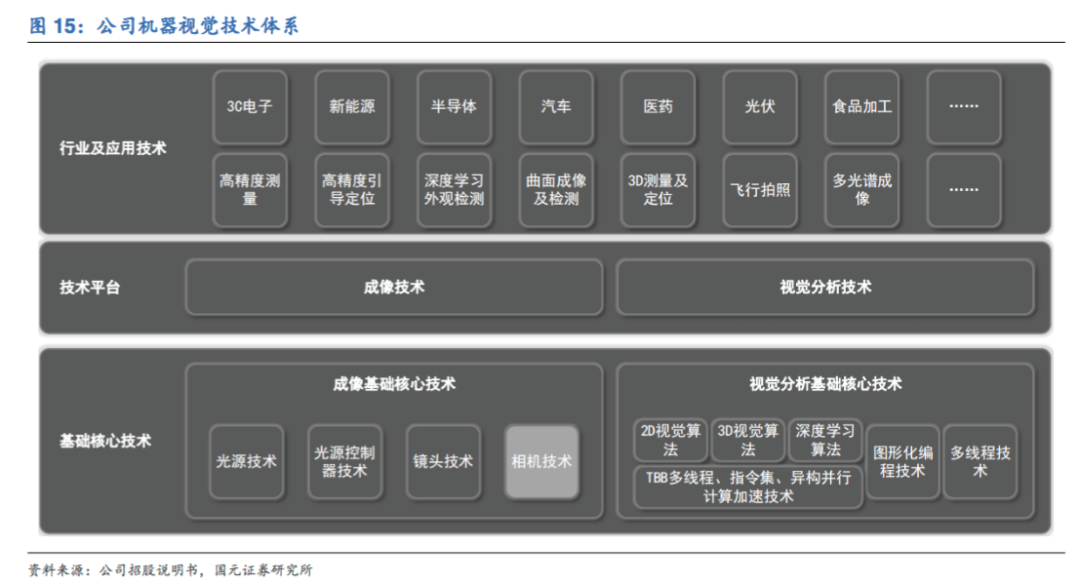The image size is (1080, 584).
Task: Click the 技术平台 row label
Action: [90, 288]
